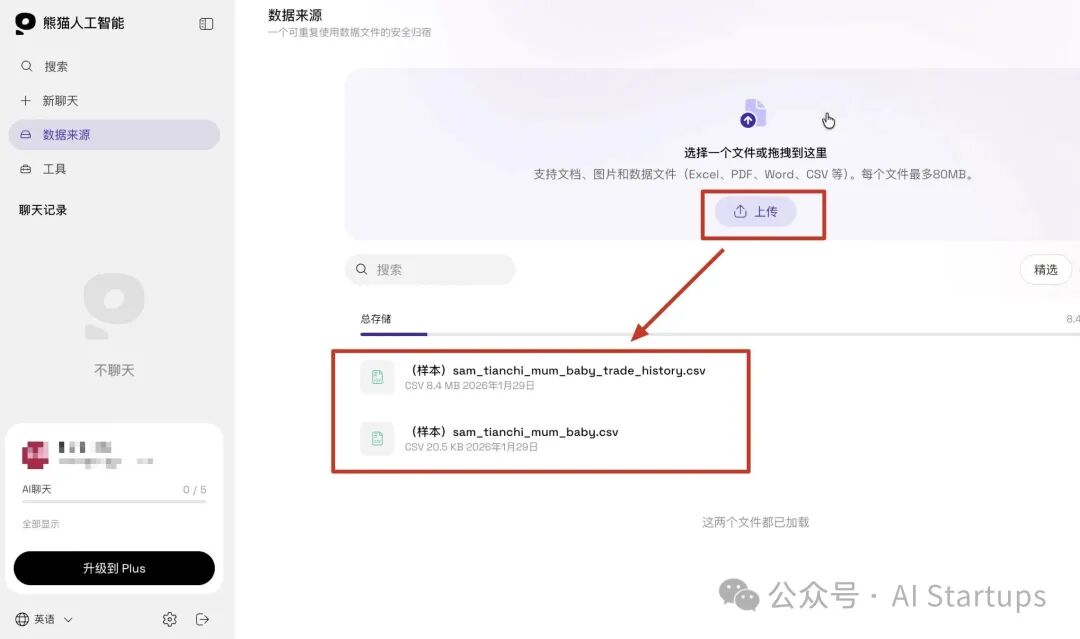1080x639 pixels.
Task: Click the logout icon at sidebar bottom
Action: pos(202,619)
